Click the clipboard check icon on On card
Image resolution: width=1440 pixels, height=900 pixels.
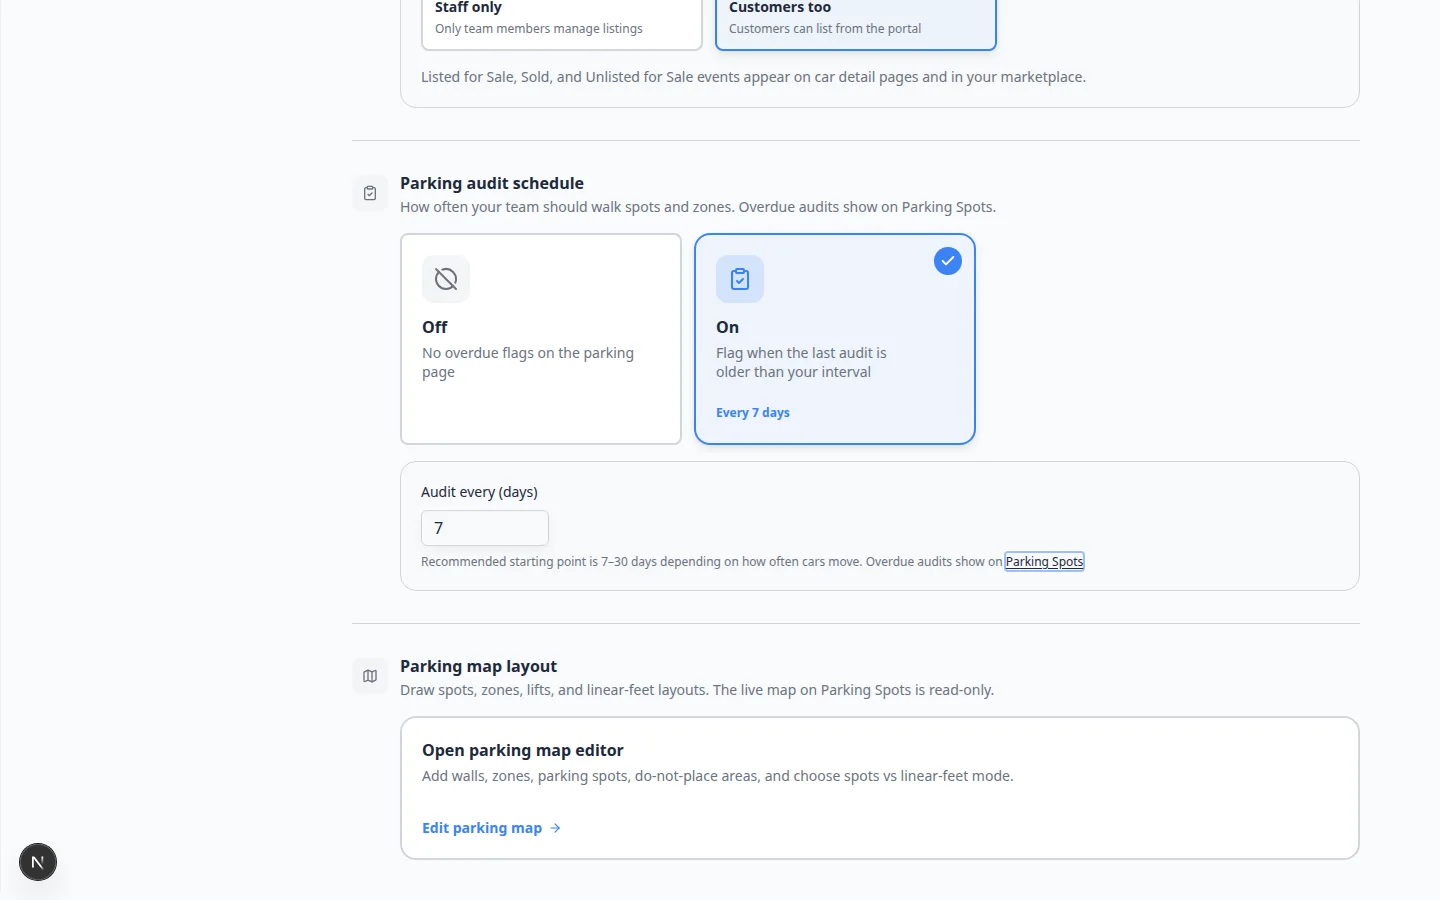click(740, 279)
